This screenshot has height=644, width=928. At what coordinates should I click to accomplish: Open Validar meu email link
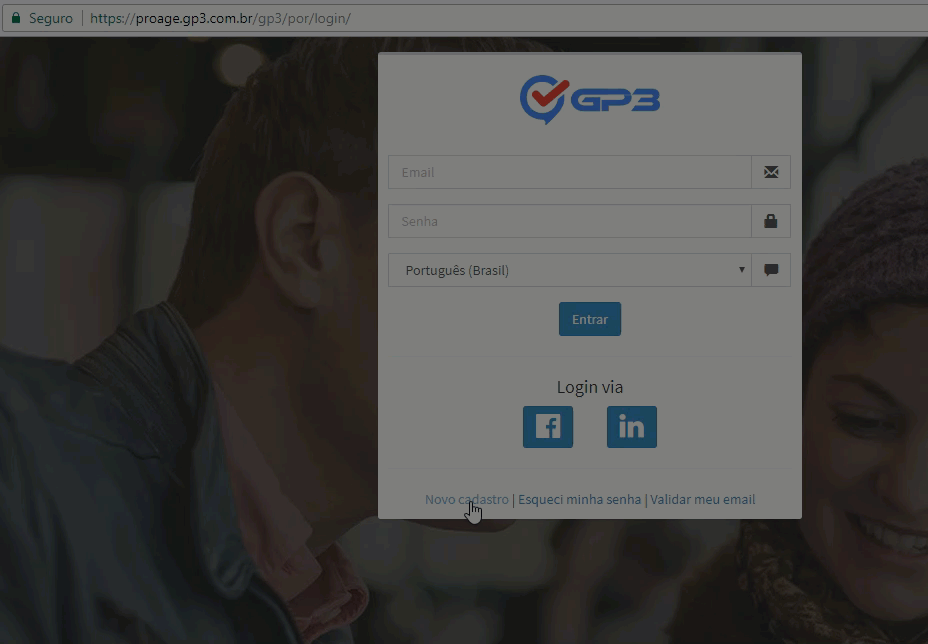(x=703, y=499)
